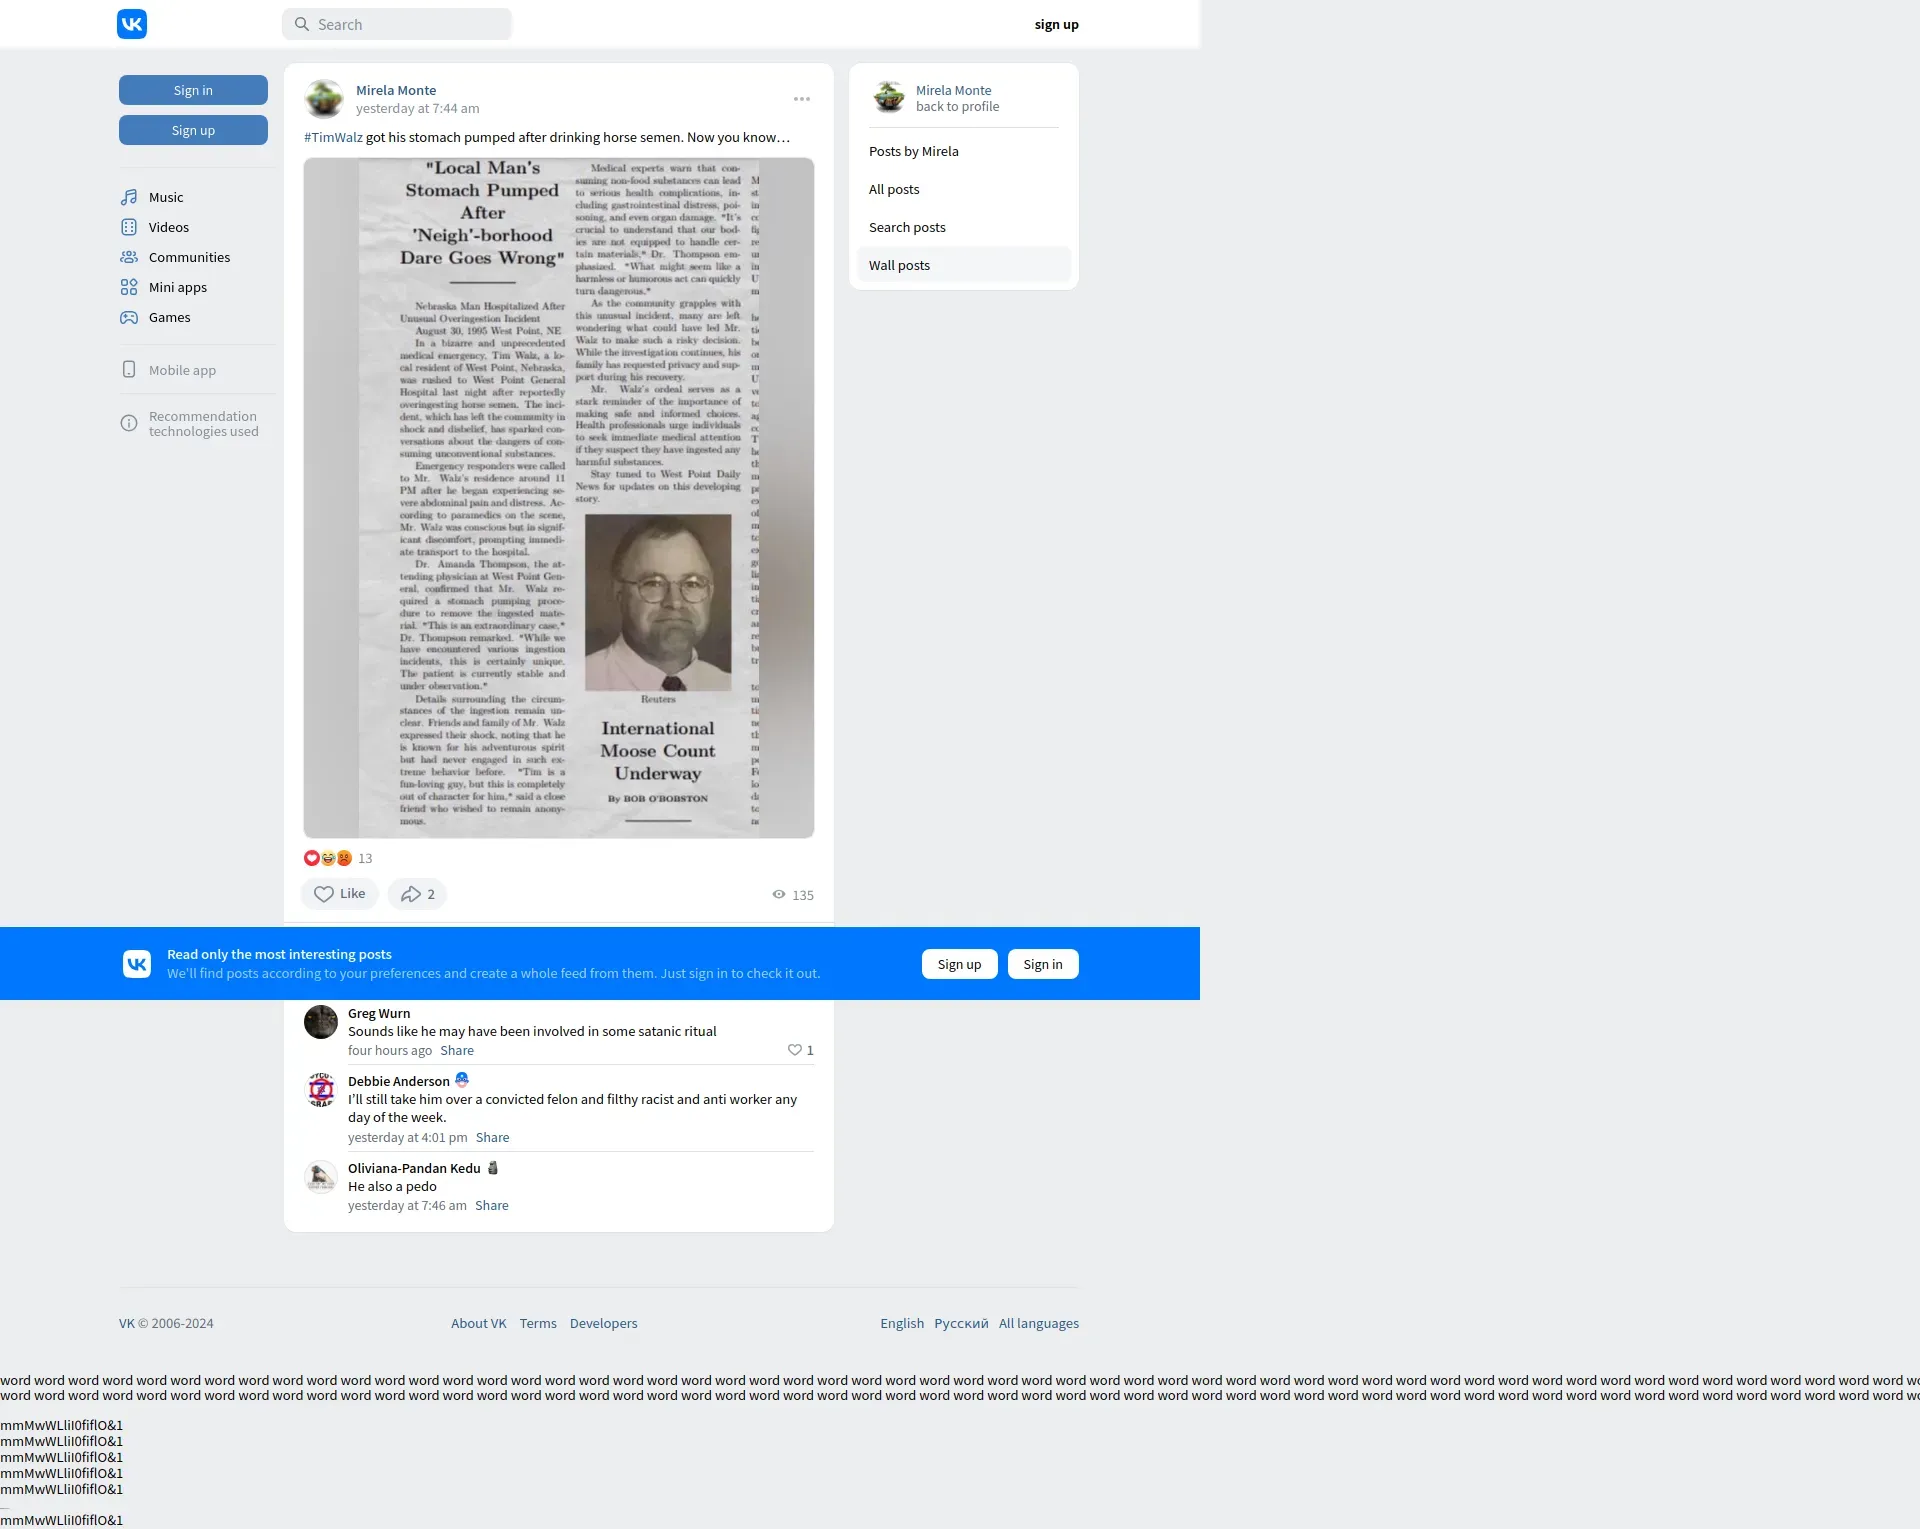Open the post's three-dot options menu
The width and height of the screenshot is (1920, 1529).
(802, 99)
